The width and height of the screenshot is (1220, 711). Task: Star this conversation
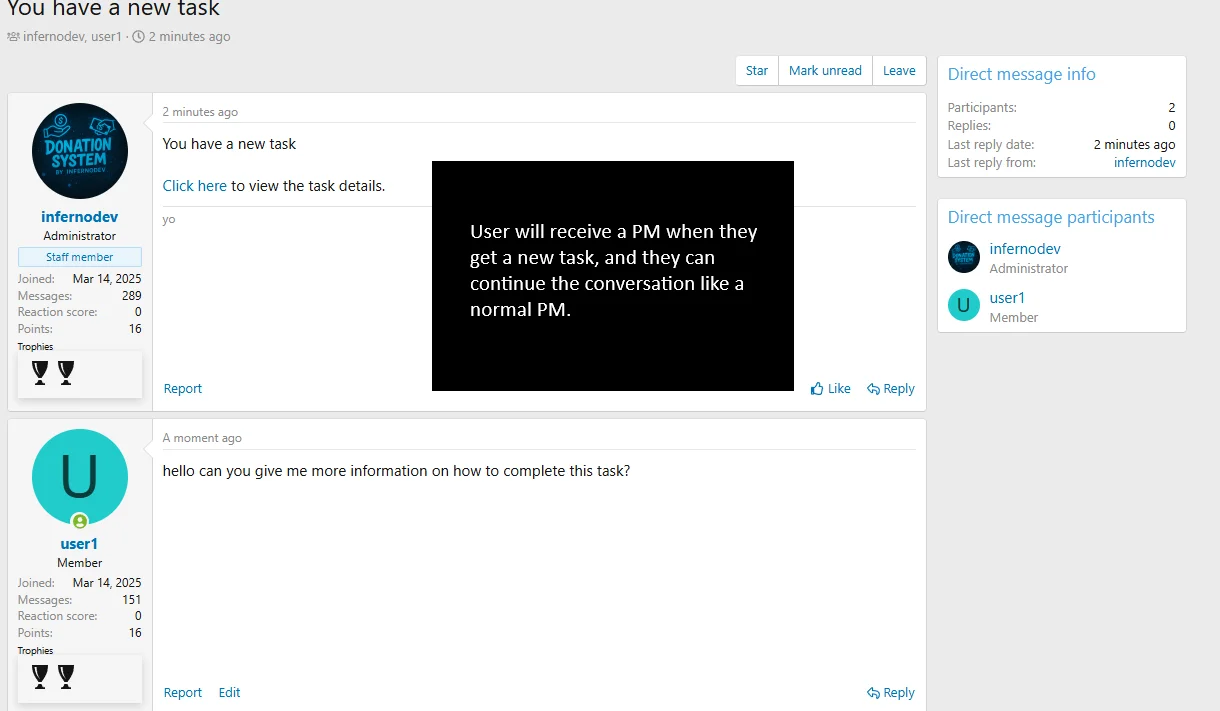[757, 71]
